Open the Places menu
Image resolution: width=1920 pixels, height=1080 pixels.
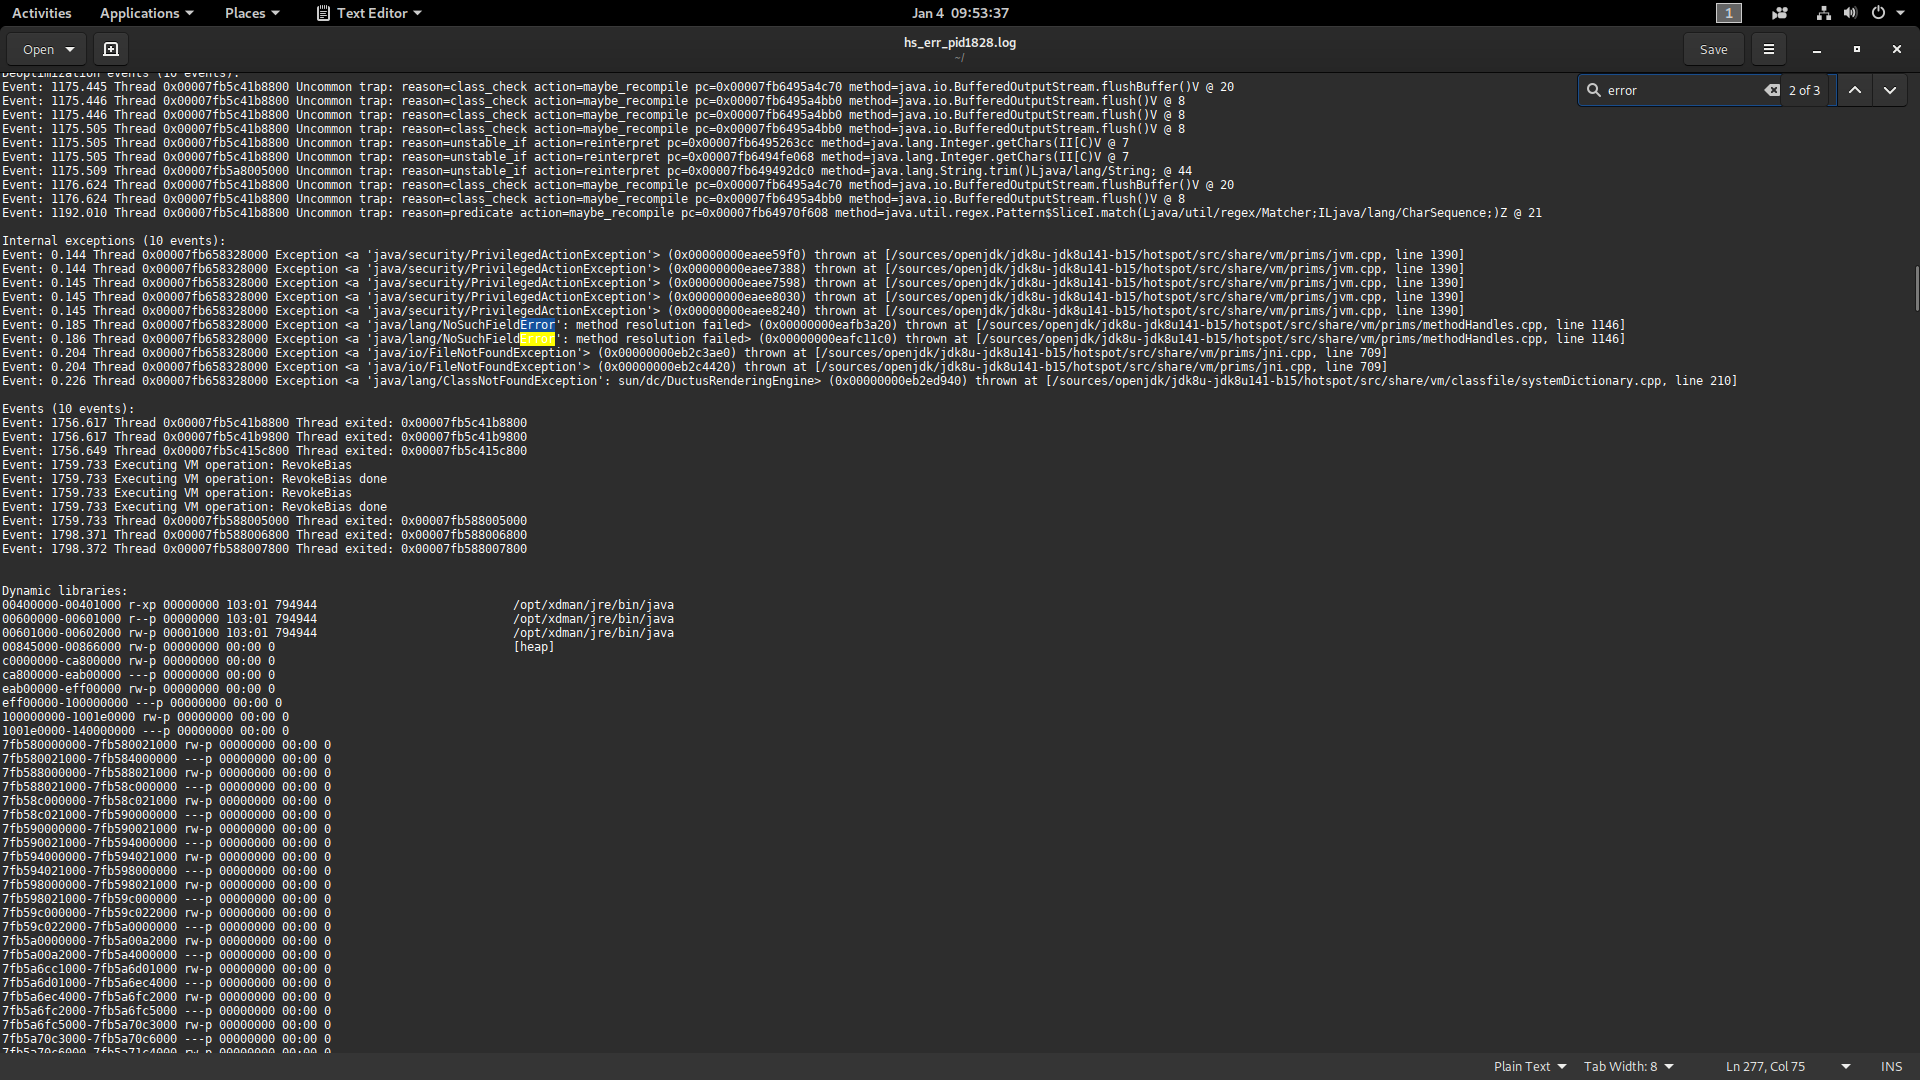coord(252,13)
